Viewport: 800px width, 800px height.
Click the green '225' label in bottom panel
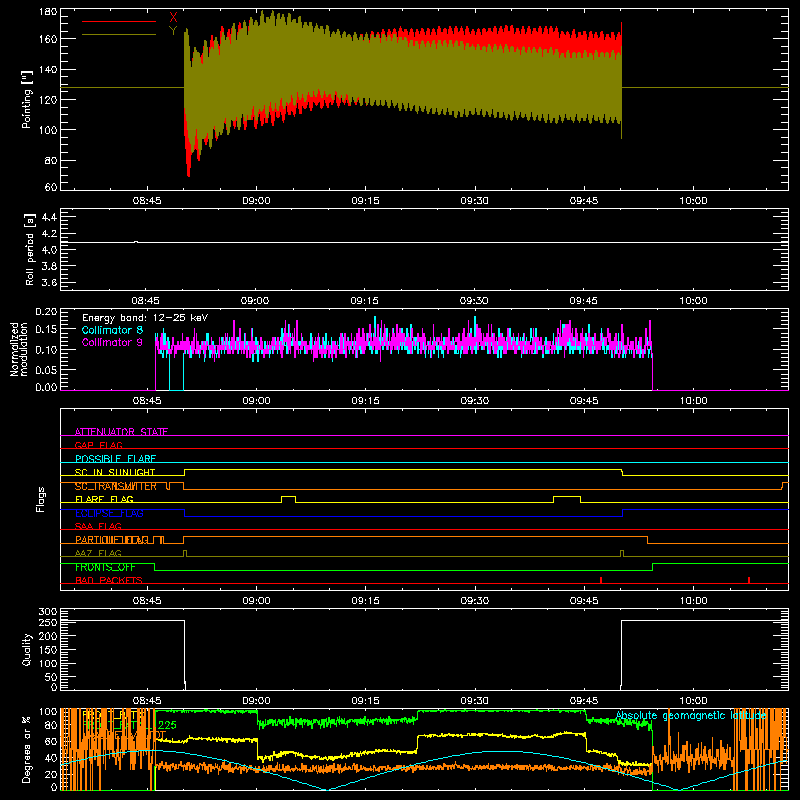[x=167, y=725]
